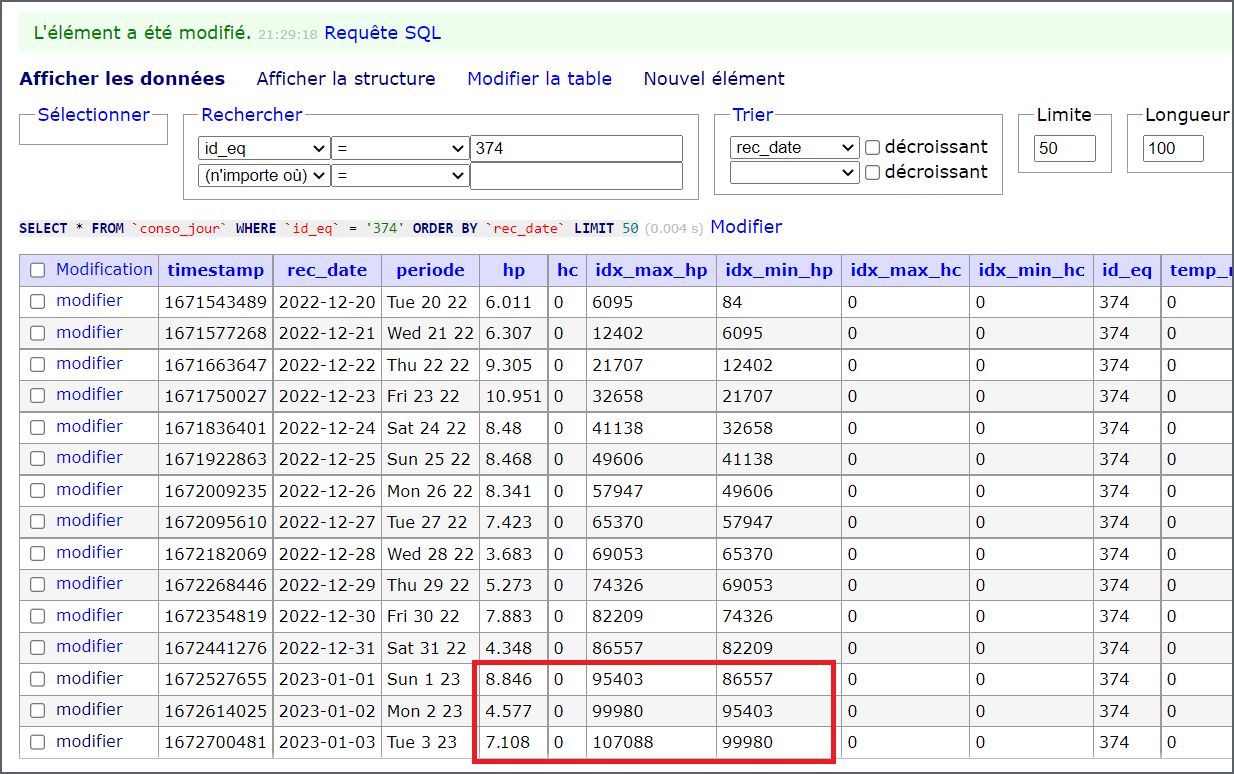Click the Modifier link after the SQL query
Screen dimensions: 1234x774
746,227
